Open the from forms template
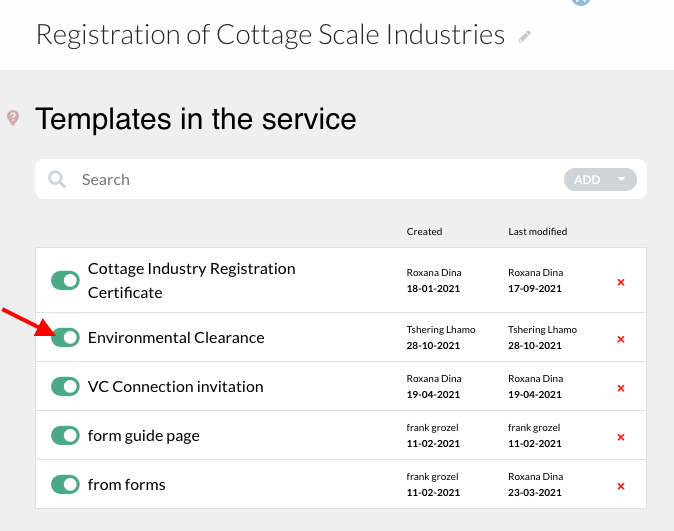 click(126, 485)
